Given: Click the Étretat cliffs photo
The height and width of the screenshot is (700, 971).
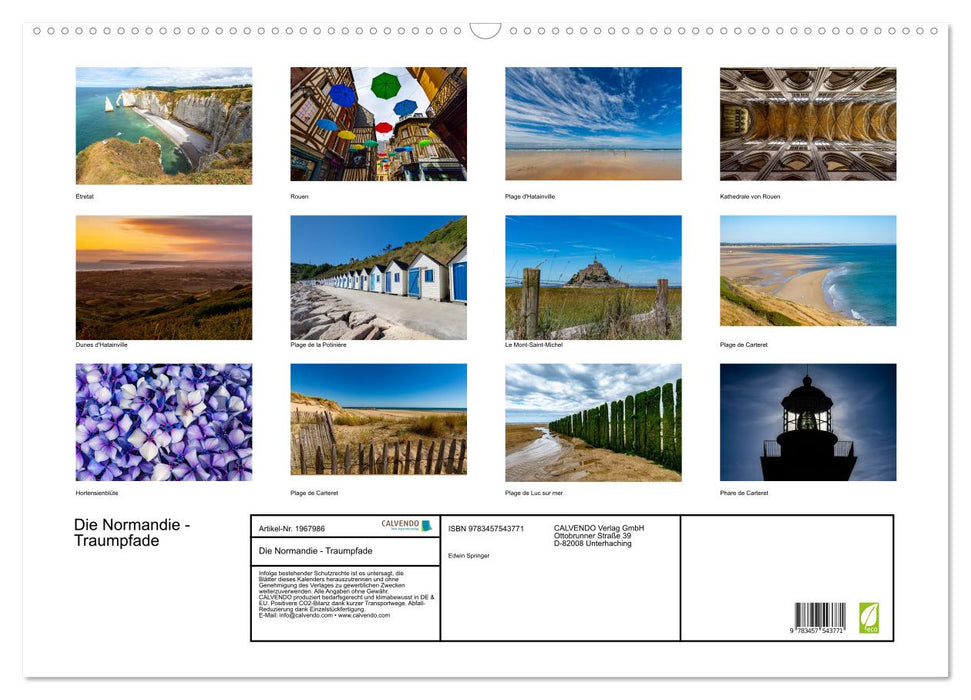Looking at the screenshot, I should [163, 124].
